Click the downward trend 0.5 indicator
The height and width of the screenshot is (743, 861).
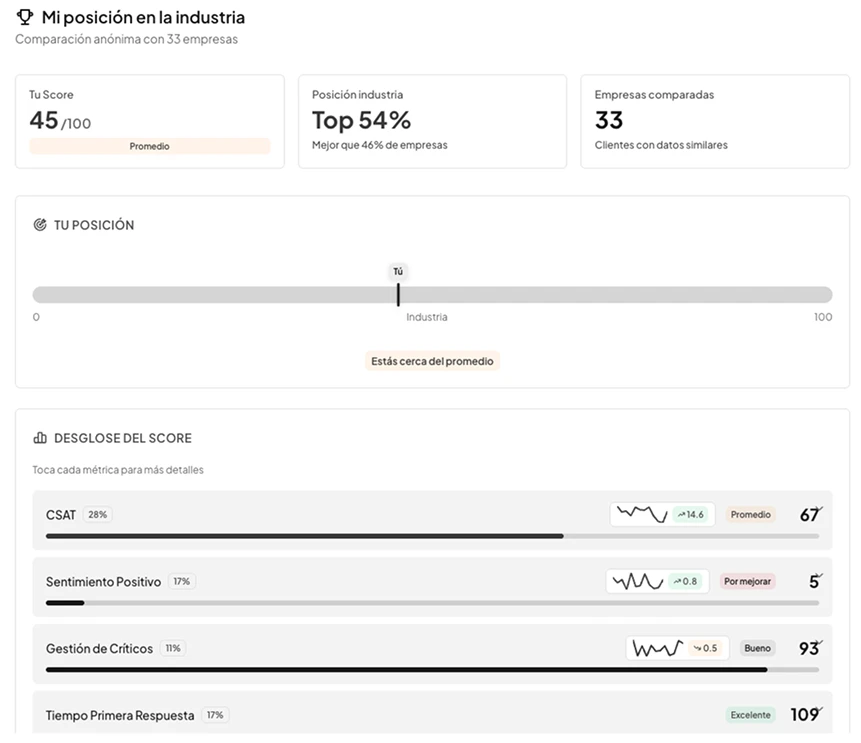[706, 648]
